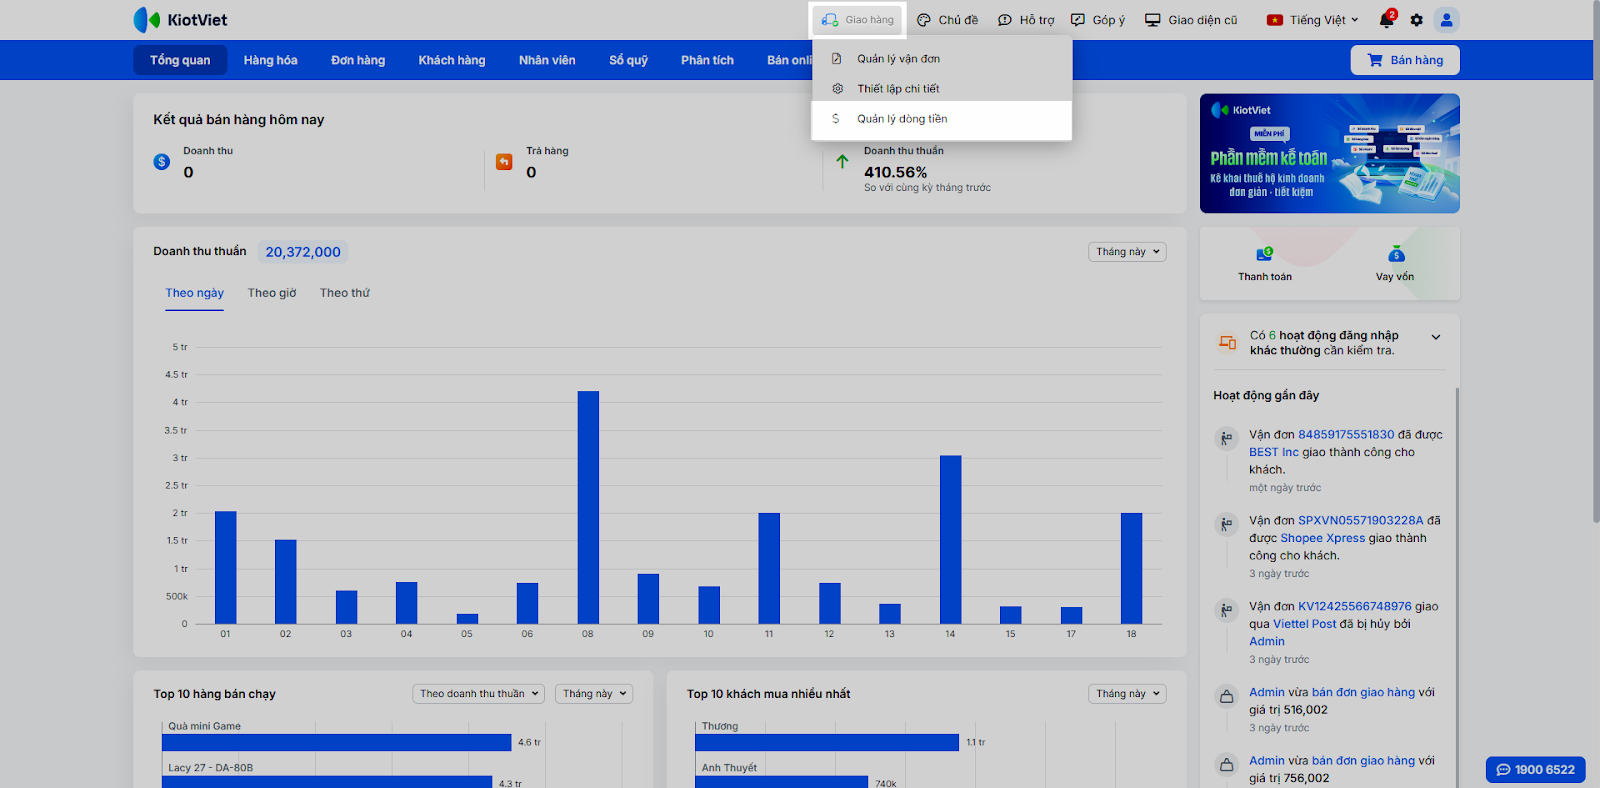Click the bag icon beside the 516,002 order
The width and height of the screenshot is (1600, 788).
[1226, 696]
